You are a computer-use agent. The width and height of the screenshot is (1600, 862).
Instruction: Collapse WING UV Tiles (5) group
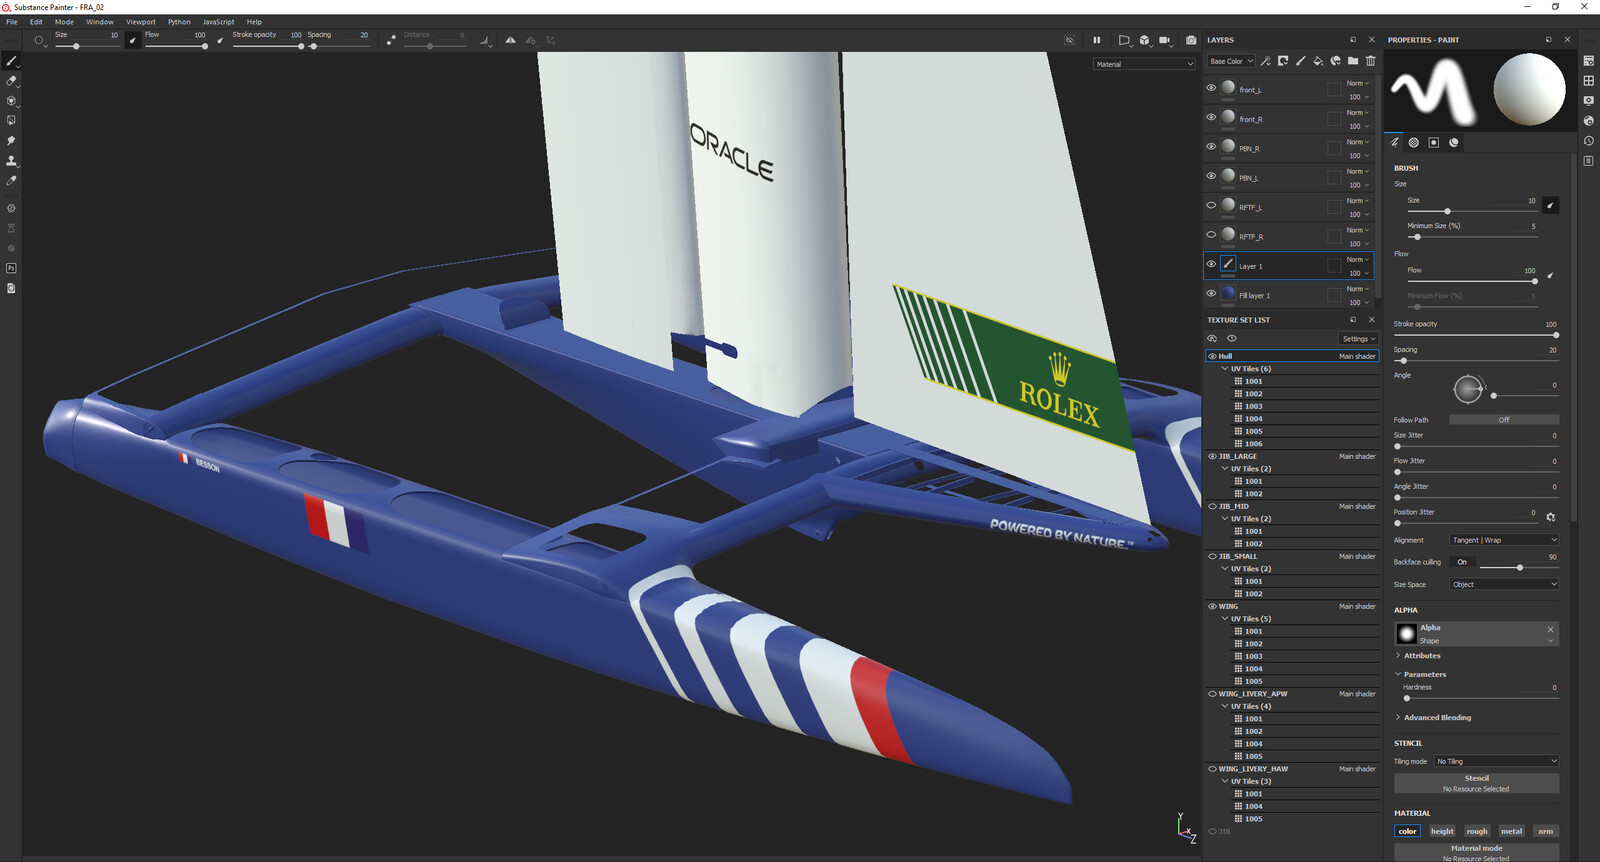(1225, 619)
